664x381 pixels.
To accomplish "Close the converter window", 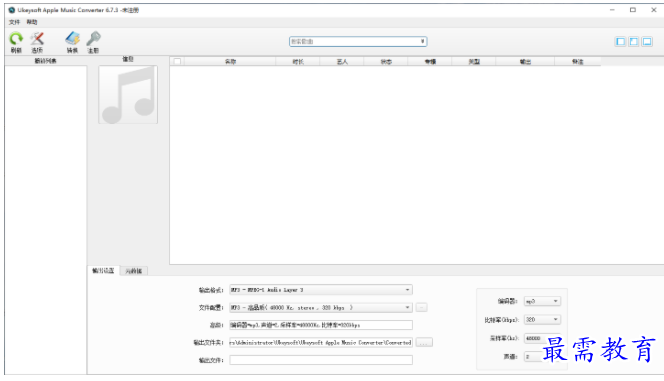I will pos(653,10).
